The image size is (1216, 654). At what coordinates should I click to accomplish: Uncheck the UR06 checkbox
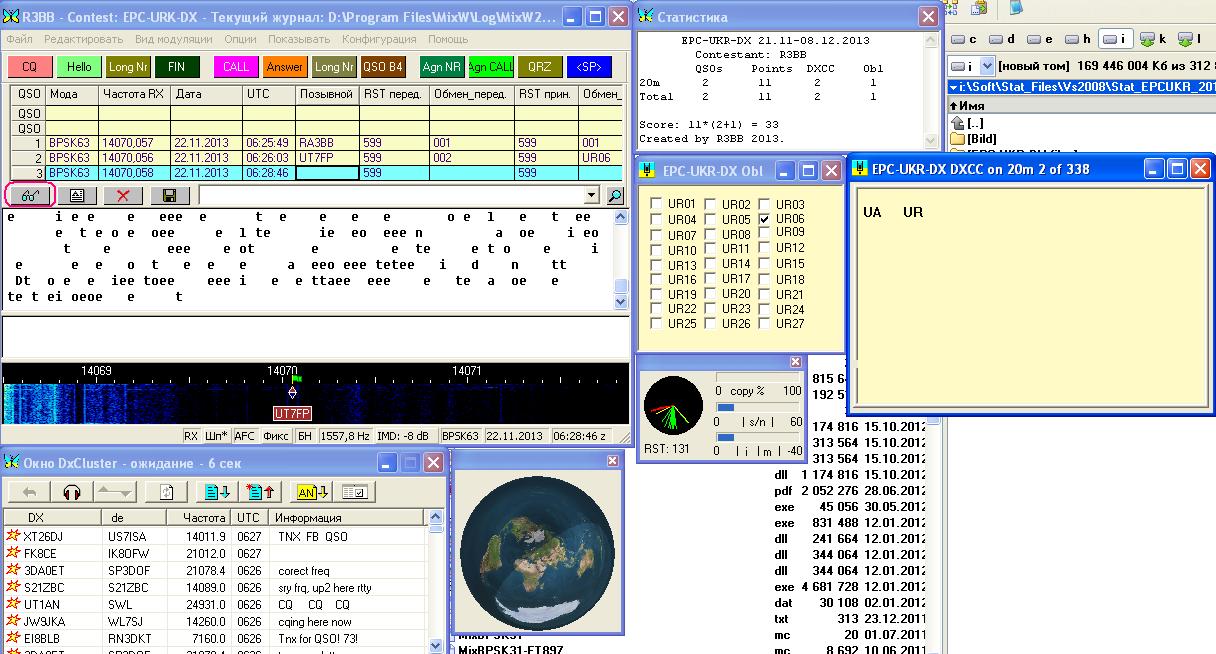pyautogui.click(x=765, y=219)
